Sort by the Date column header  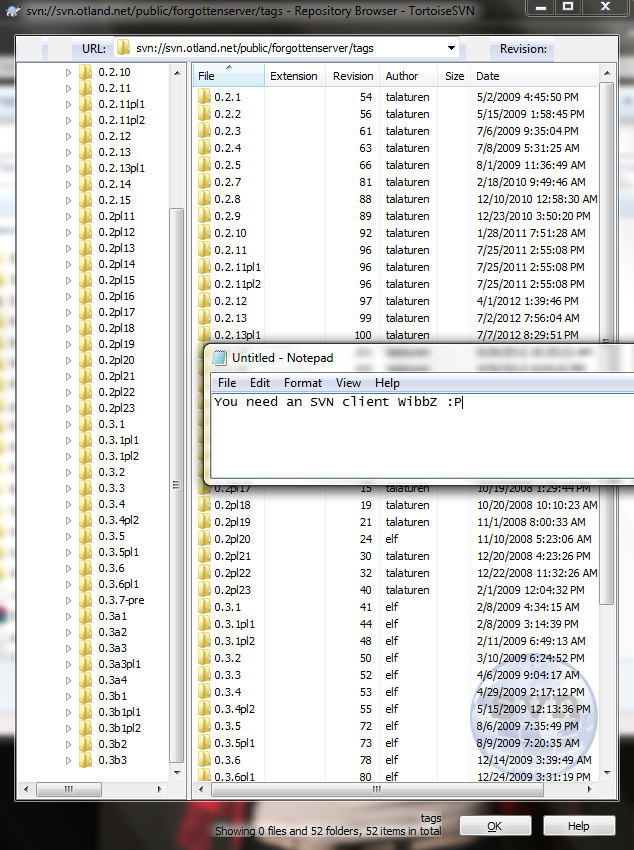534,76
